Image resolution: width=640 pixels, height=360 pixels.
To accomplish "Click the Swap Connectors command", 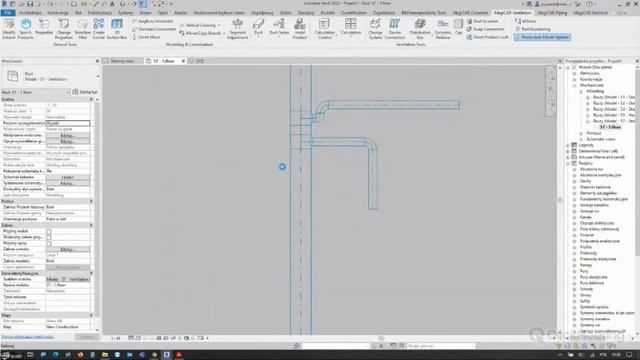I will [485, 29].
